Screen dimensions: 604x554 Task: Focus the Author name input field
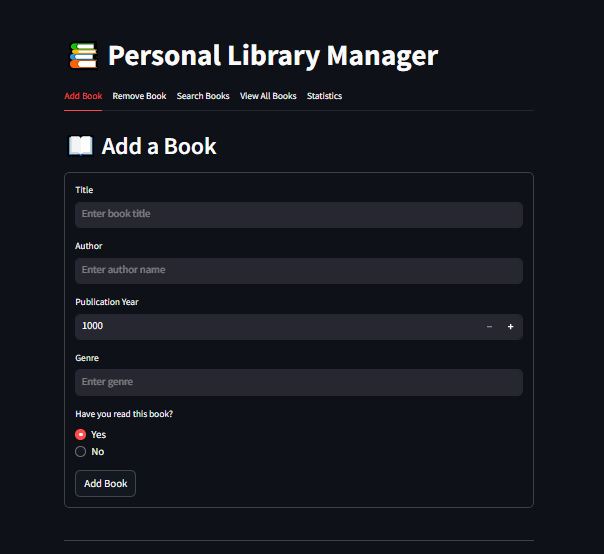299,271
